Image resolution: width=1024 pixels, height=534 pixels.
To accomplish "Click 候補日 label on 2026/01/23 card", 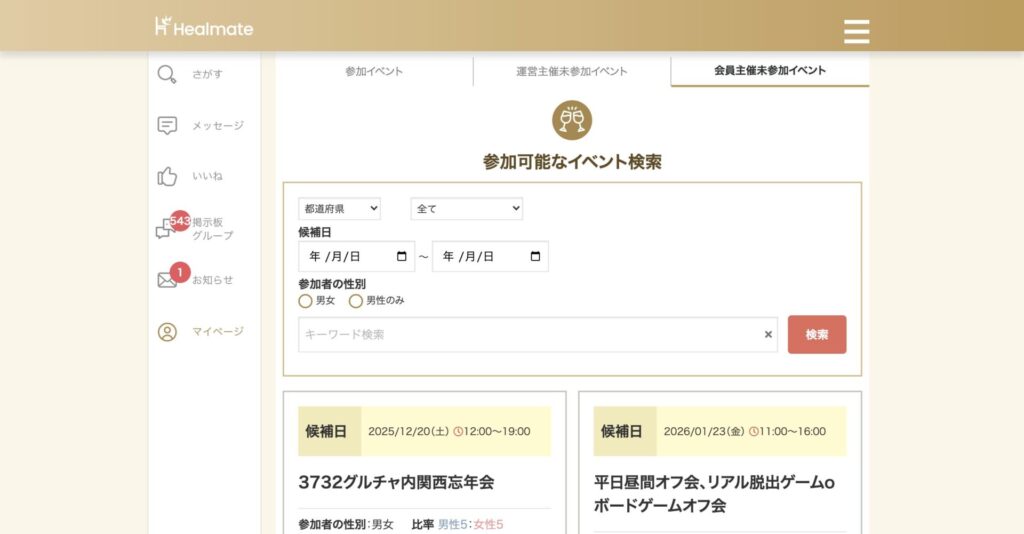I will coord(621,432).
